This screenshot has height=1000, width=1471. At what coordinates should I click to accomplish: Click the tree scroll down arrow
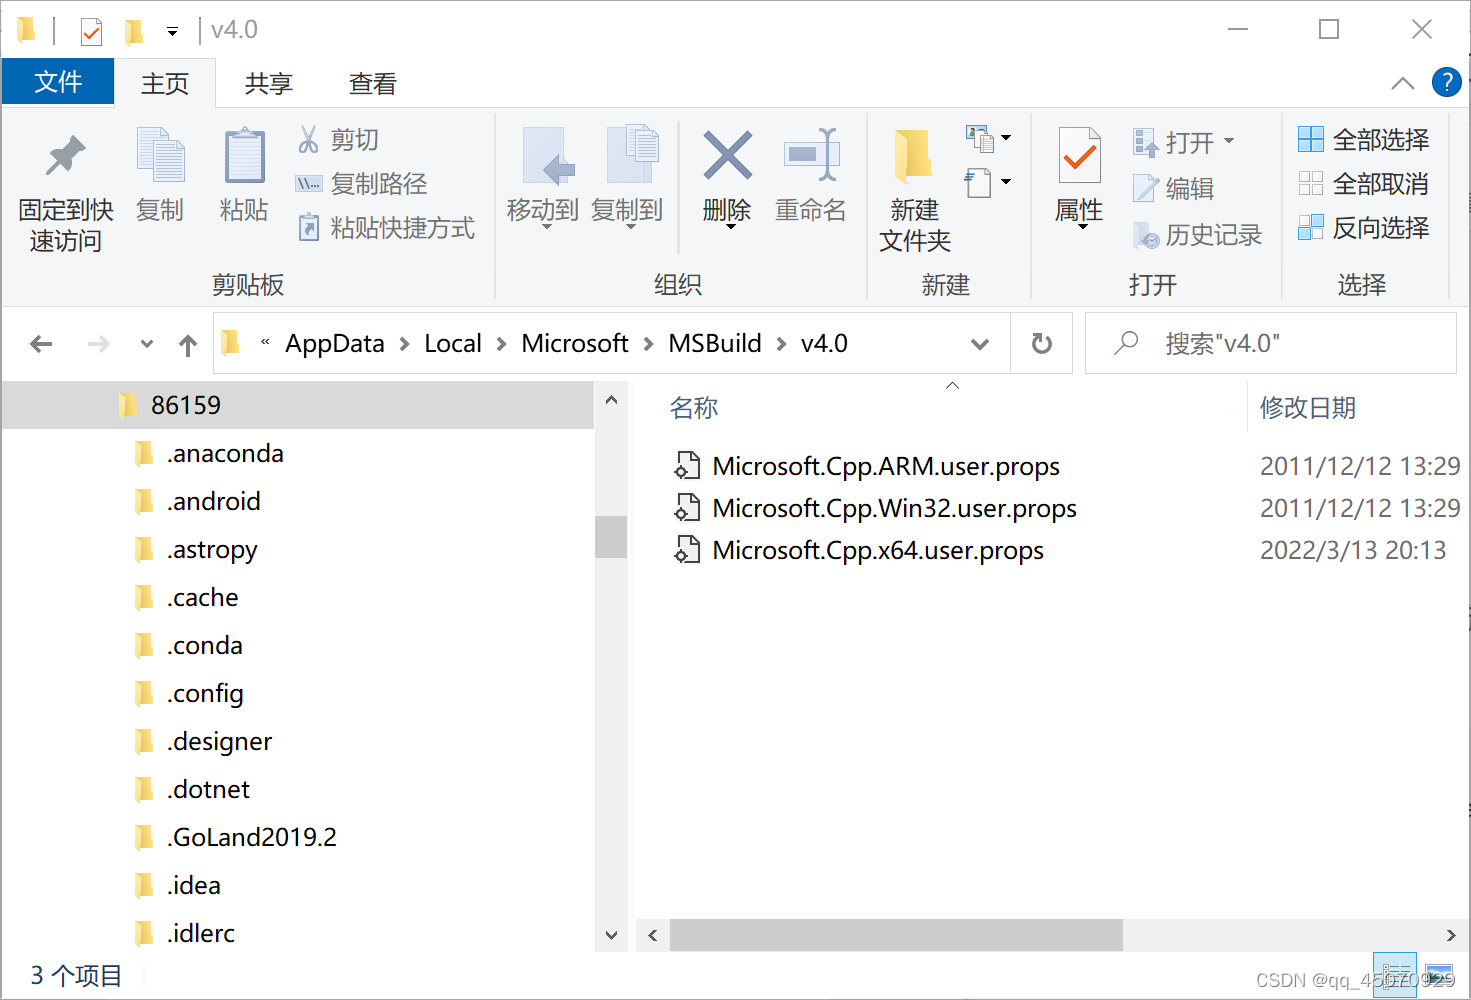pyautogui.click(x=611, y=935)
